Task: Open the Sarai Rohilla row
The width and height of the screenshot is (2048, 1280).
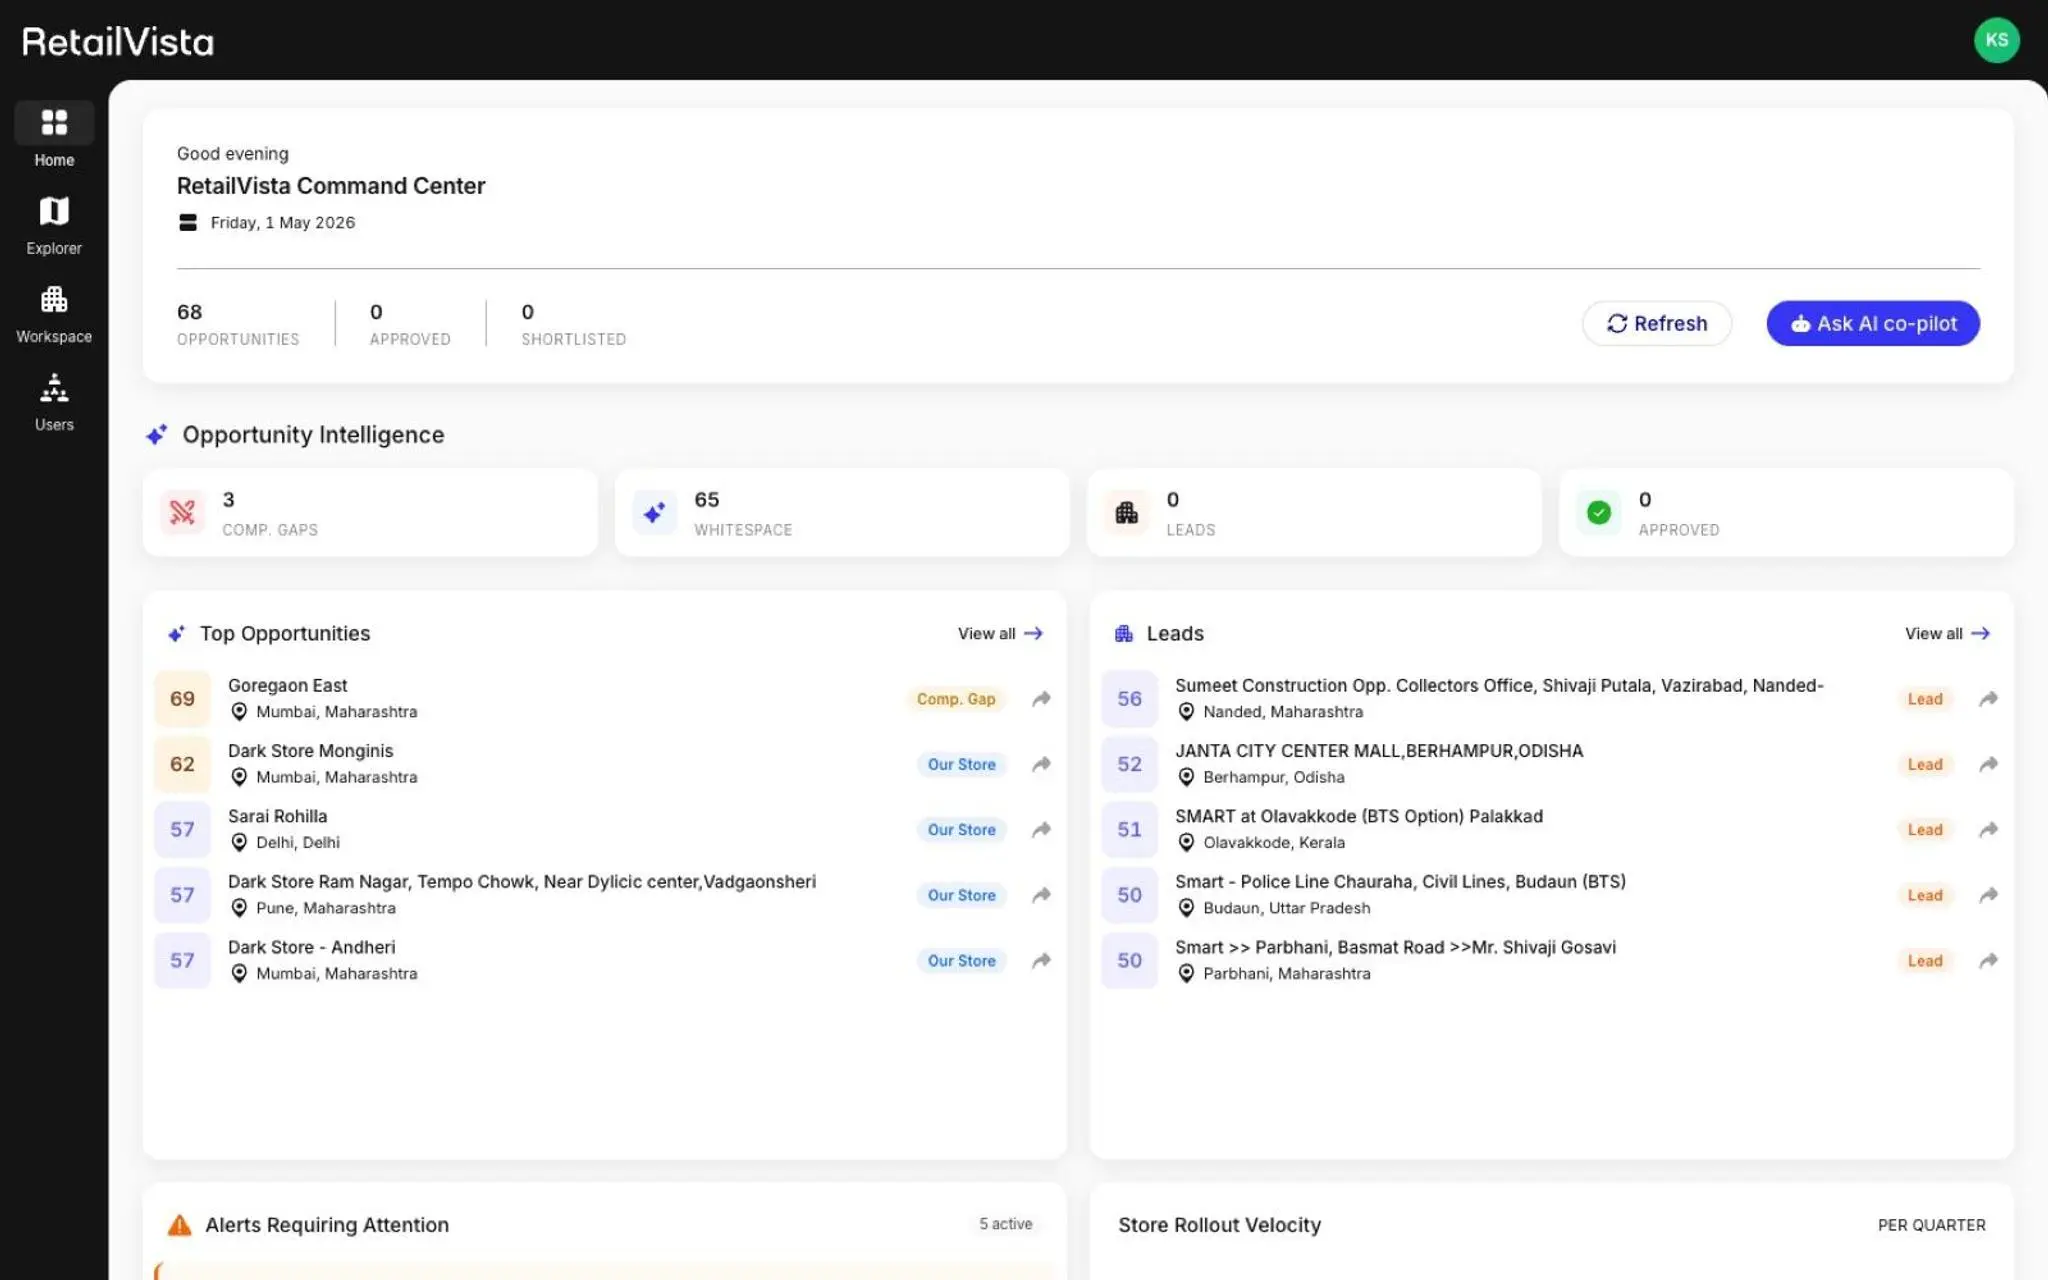Action: [x=604, y=829]
